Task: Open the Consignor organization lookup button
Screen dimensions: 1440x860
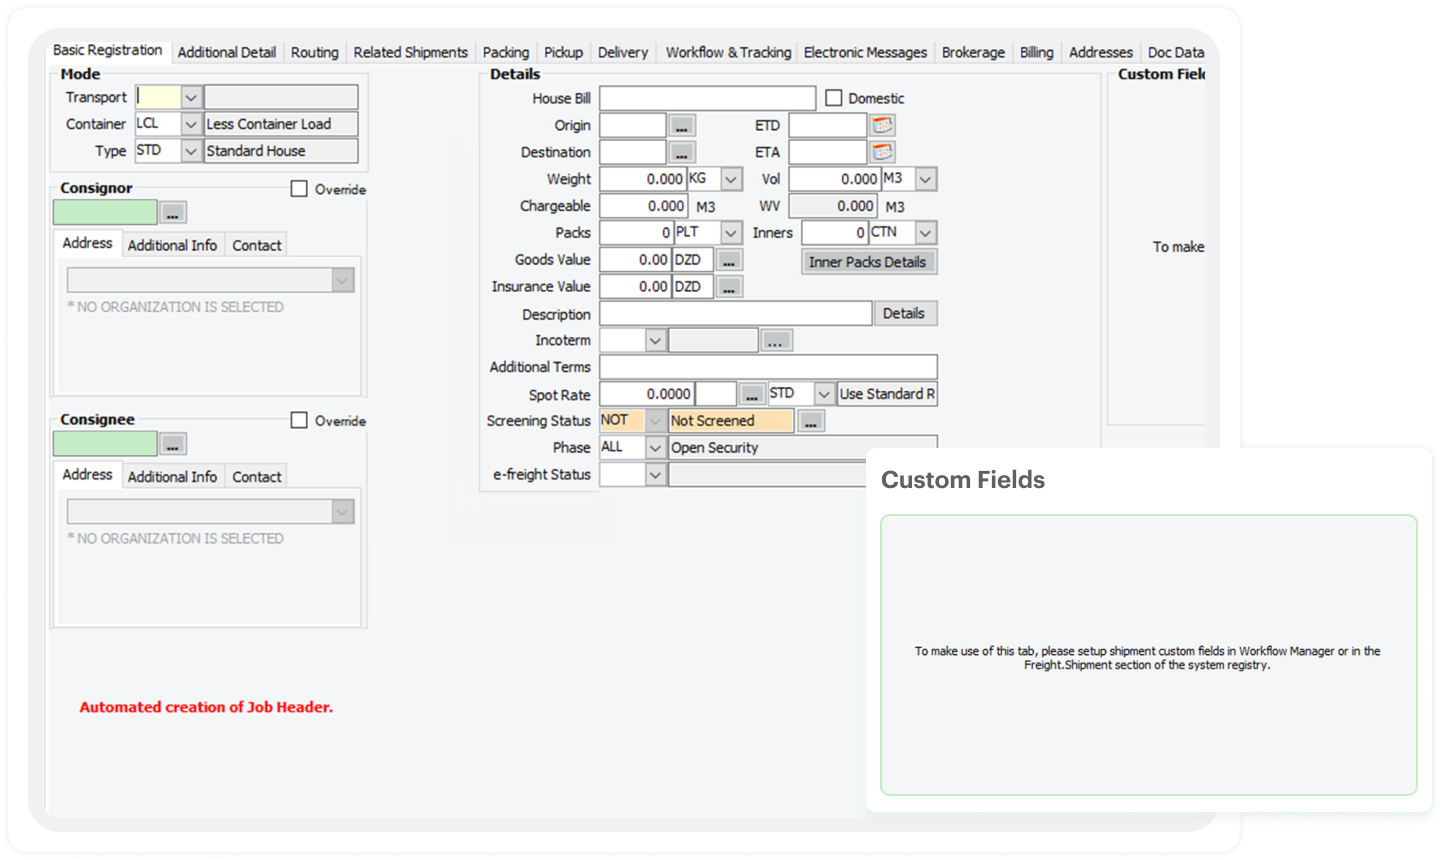Action: pos(173,213)
